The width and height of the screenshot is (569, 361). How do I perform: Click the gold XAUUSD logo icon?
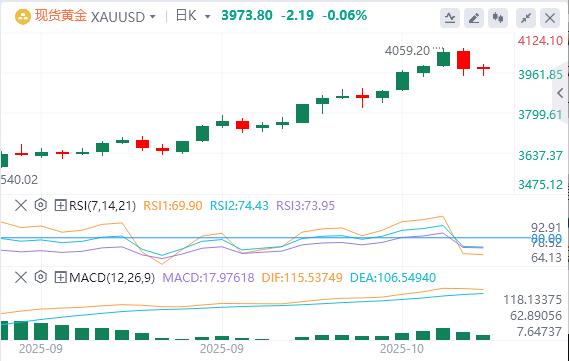[23, 17]
